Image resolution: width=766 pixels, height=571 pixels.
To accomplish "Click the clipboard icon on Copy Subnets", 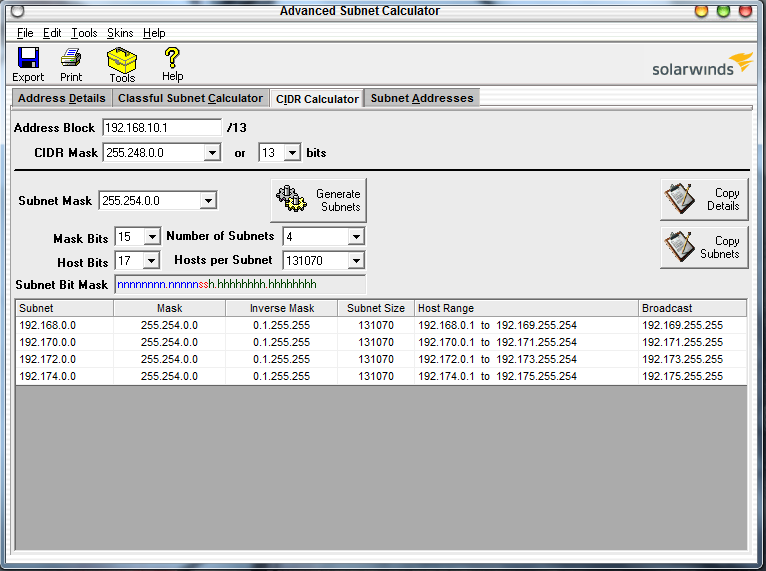I will pyautogui.click(x=679, y=246).
